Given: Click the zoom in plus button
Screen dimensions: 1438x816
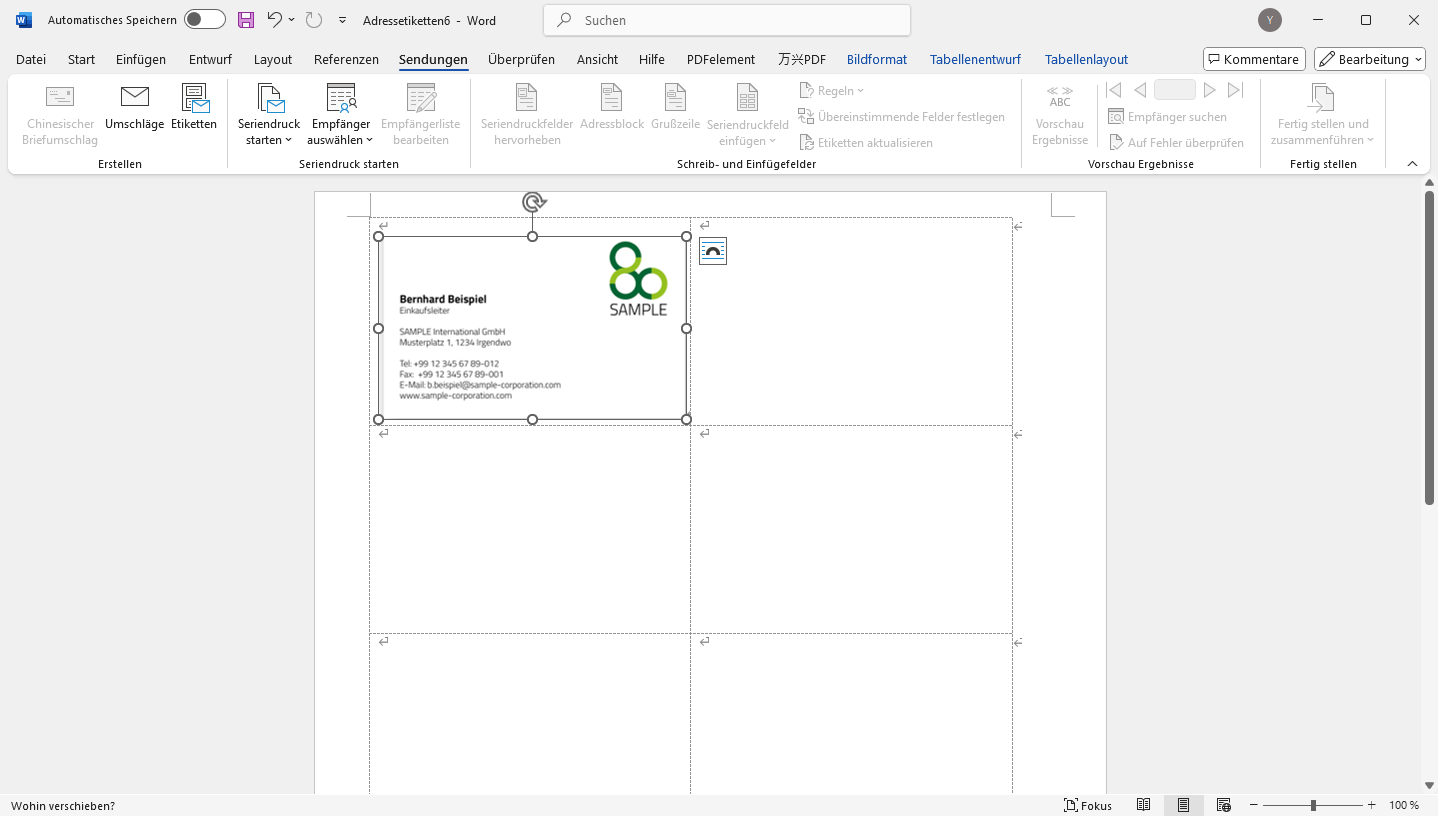Looking at the screenshot, I should [x=1372, y=805].
